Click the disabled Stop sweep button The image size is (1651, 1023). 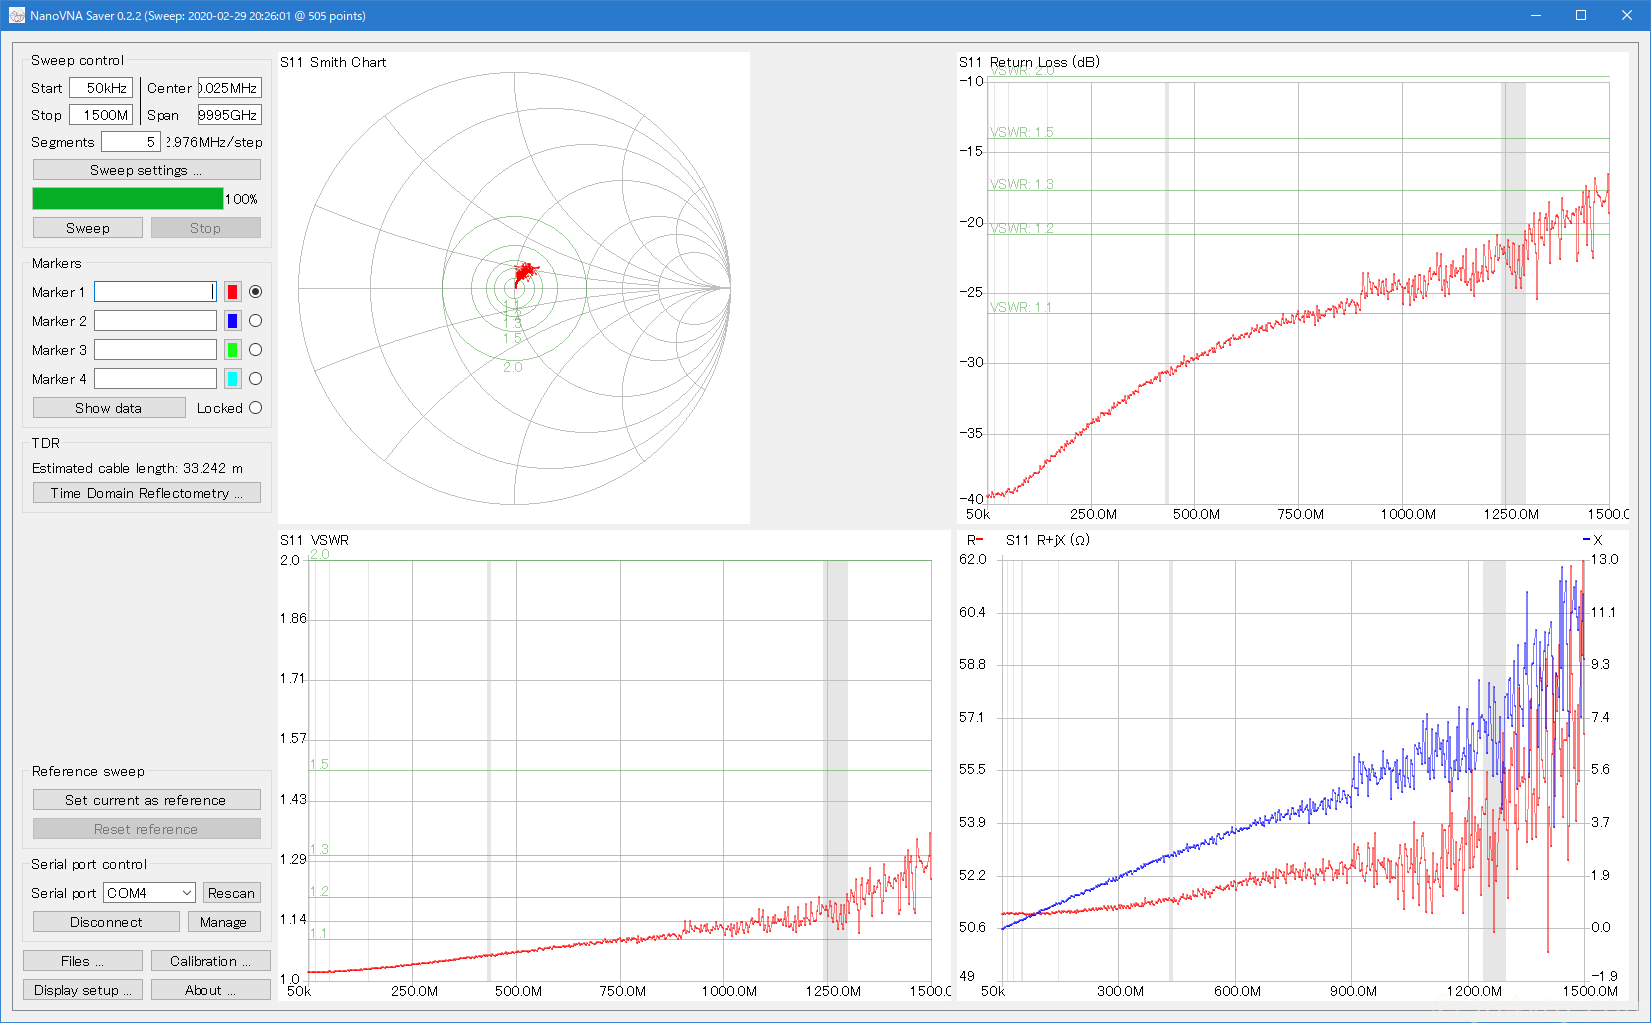click(206, 228)
